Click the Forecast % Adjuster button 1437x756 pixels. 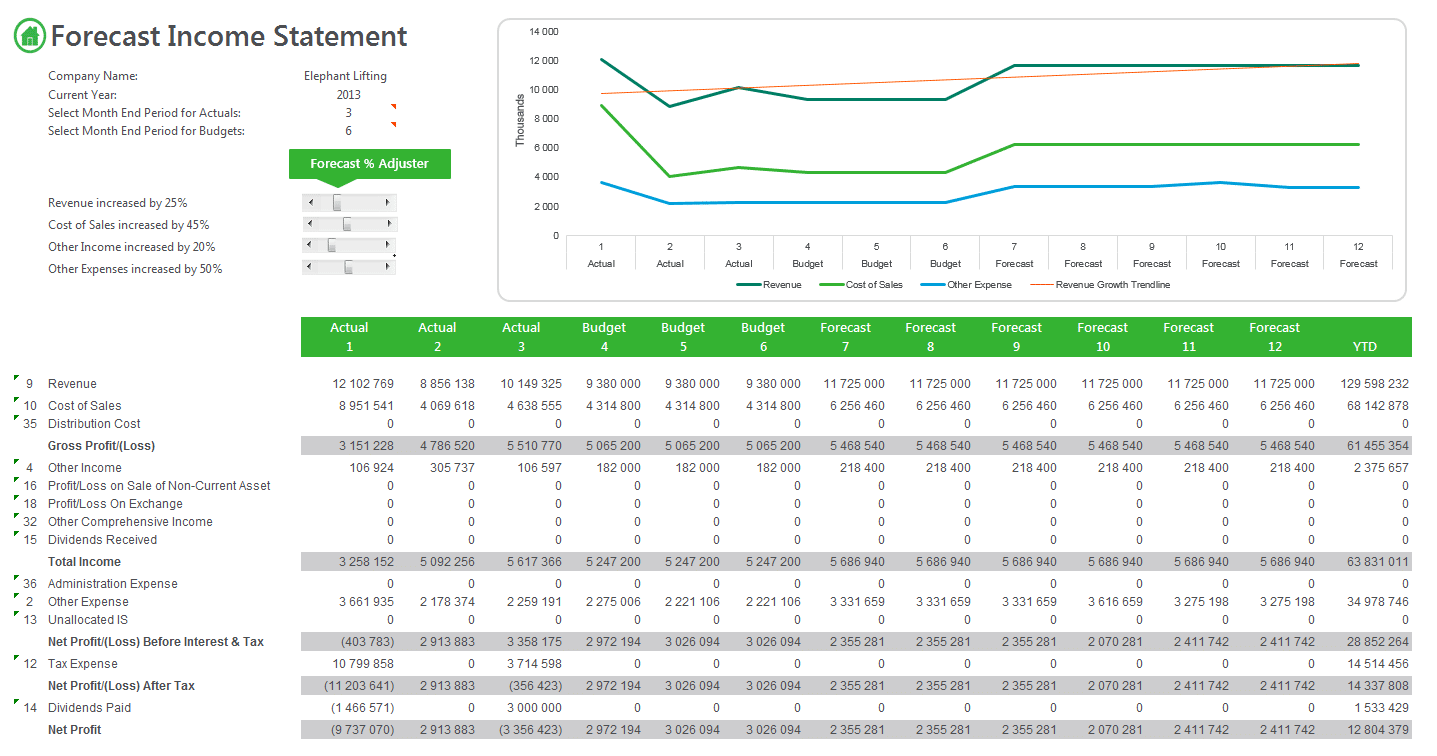pyautogui.click(x=369, y=164)
